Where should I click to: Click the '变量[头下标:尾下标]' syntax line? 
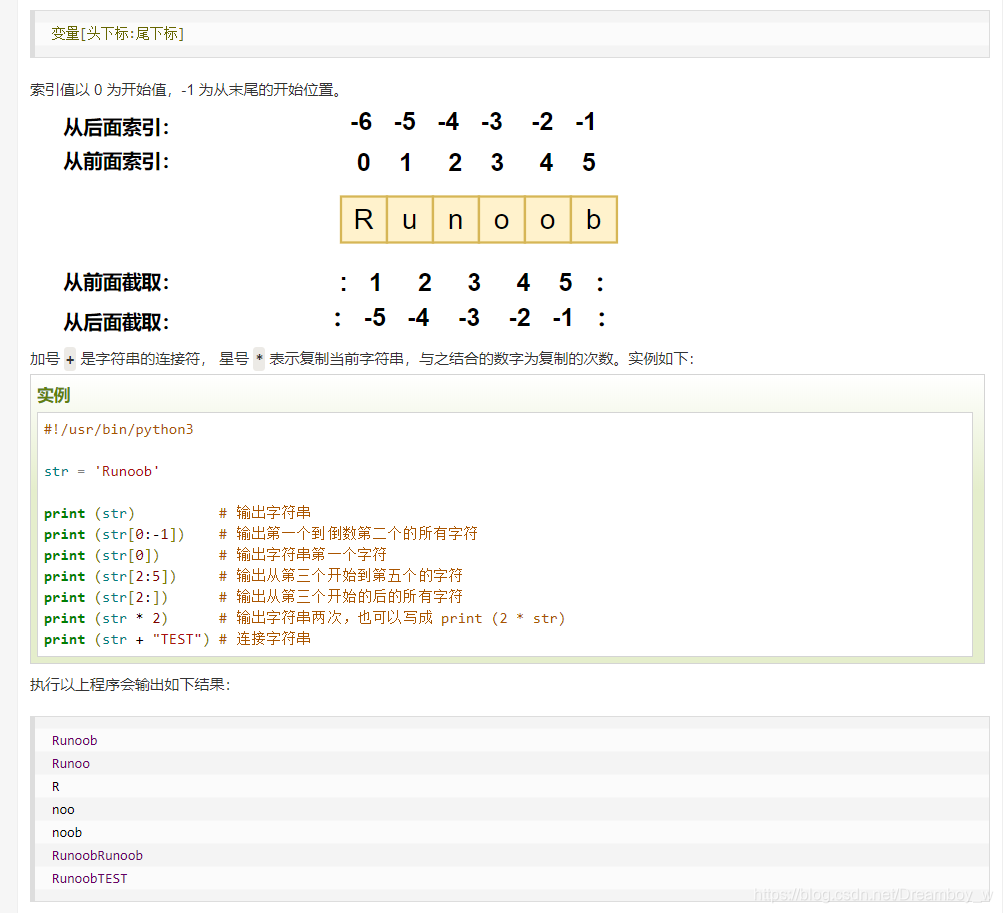tap(117, 33)
